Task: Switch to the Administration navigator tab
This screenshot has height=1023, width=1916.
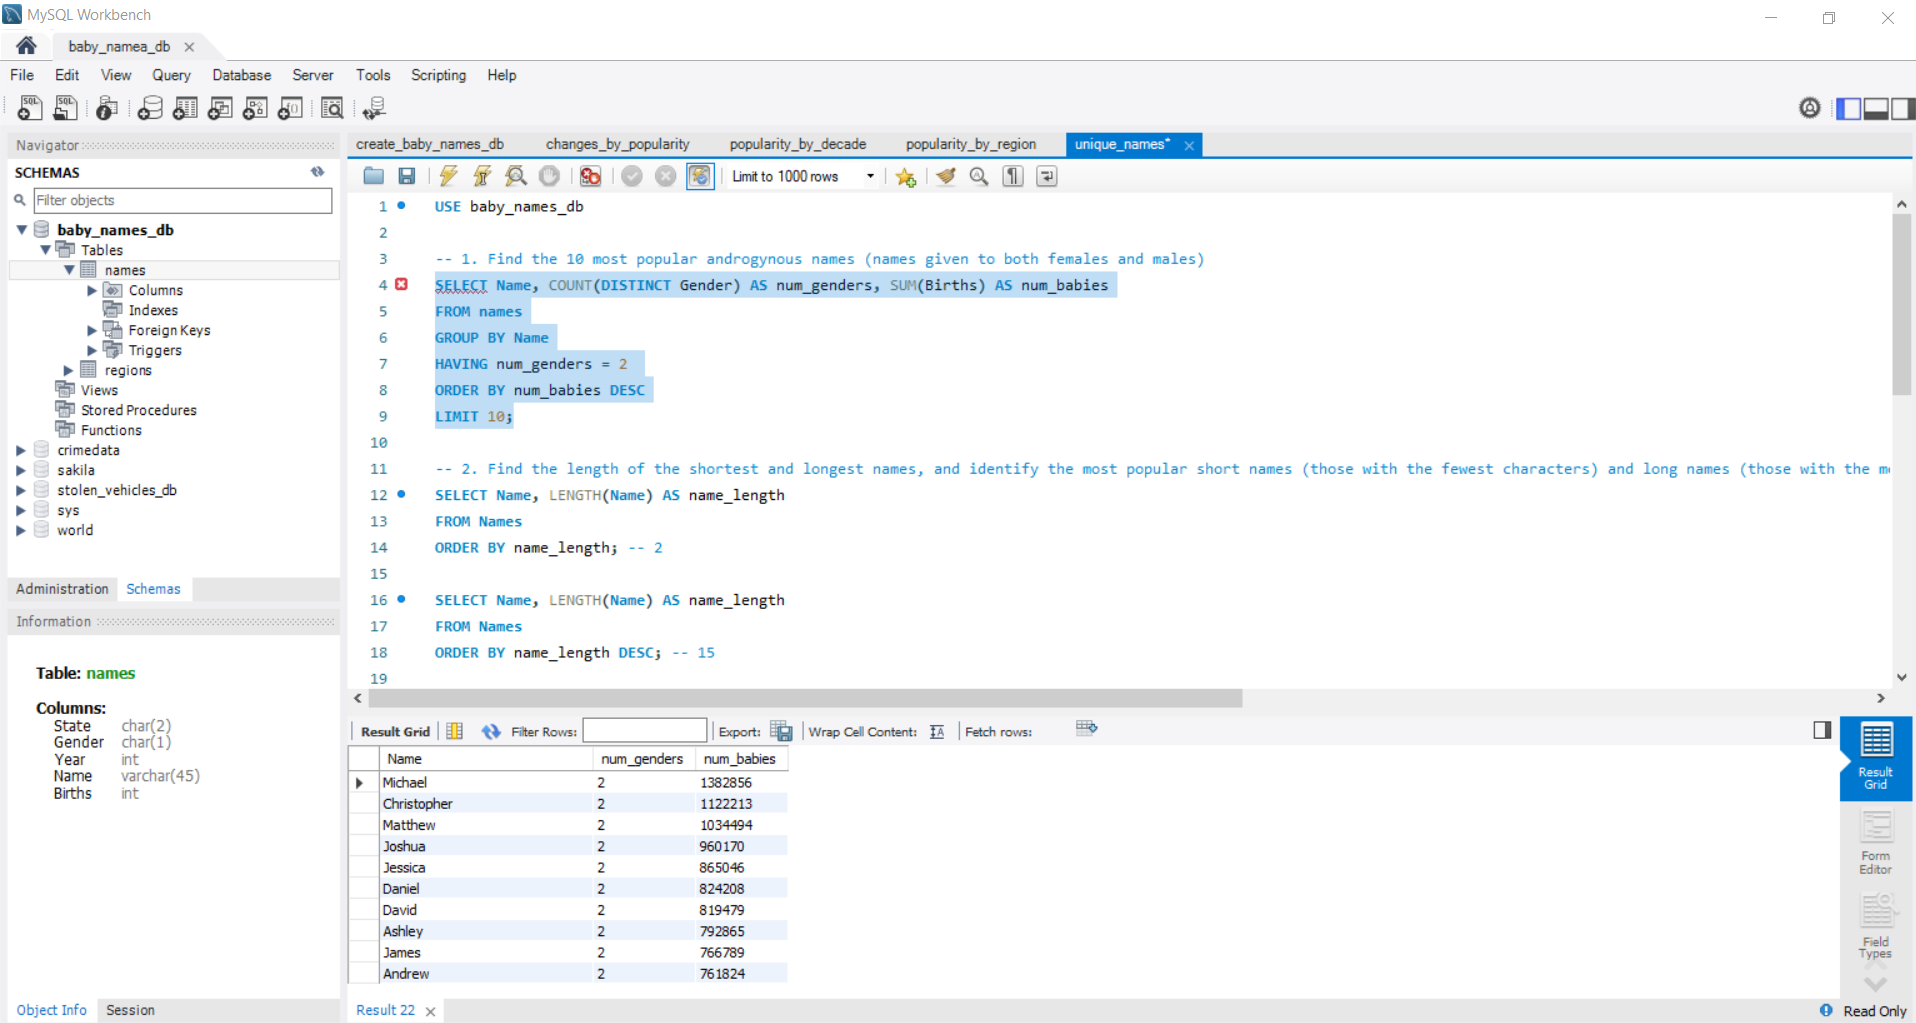Action: coord(62,589)
